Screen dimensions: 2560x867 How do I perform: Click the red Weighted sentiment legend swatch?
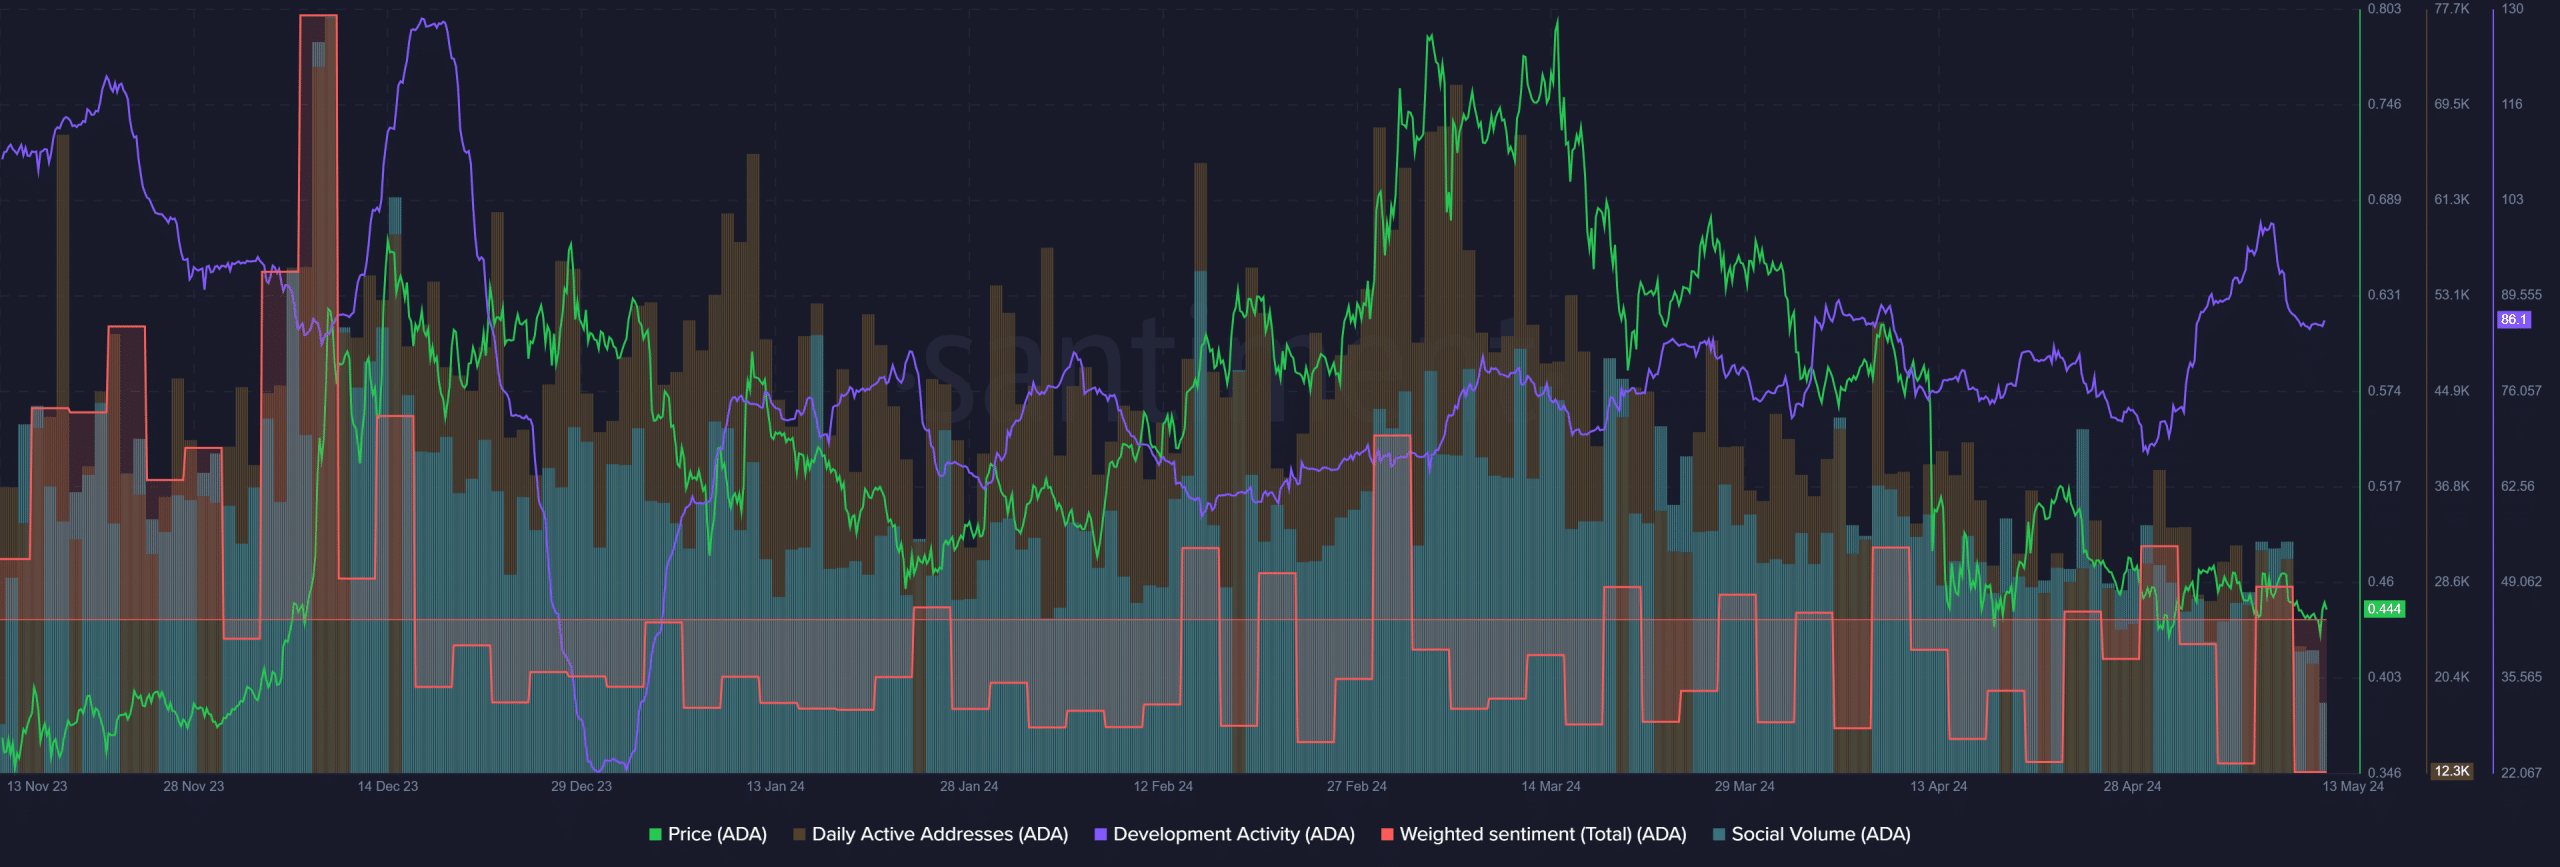click(x=1387, y=834)
